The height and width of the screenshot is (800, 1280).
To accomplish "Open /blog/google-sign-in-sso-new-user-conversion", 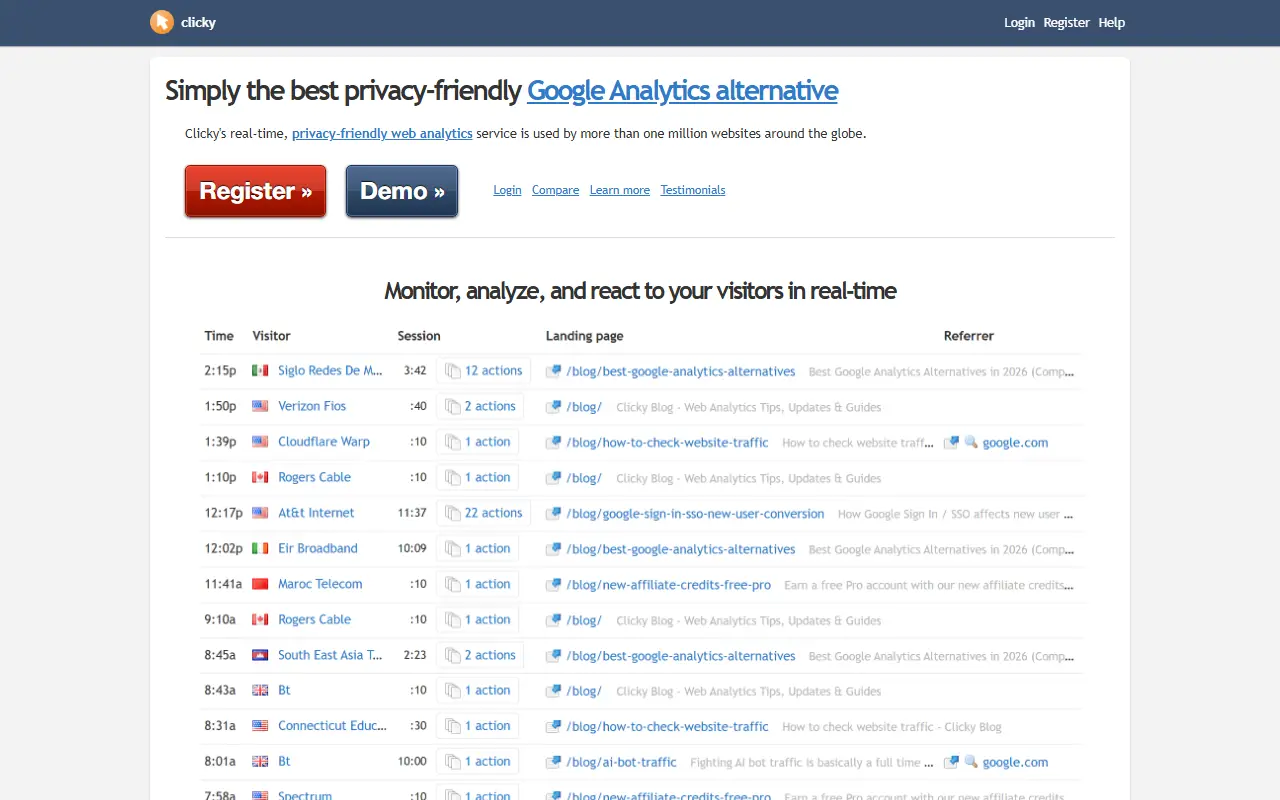I will [x=695, y=513].
